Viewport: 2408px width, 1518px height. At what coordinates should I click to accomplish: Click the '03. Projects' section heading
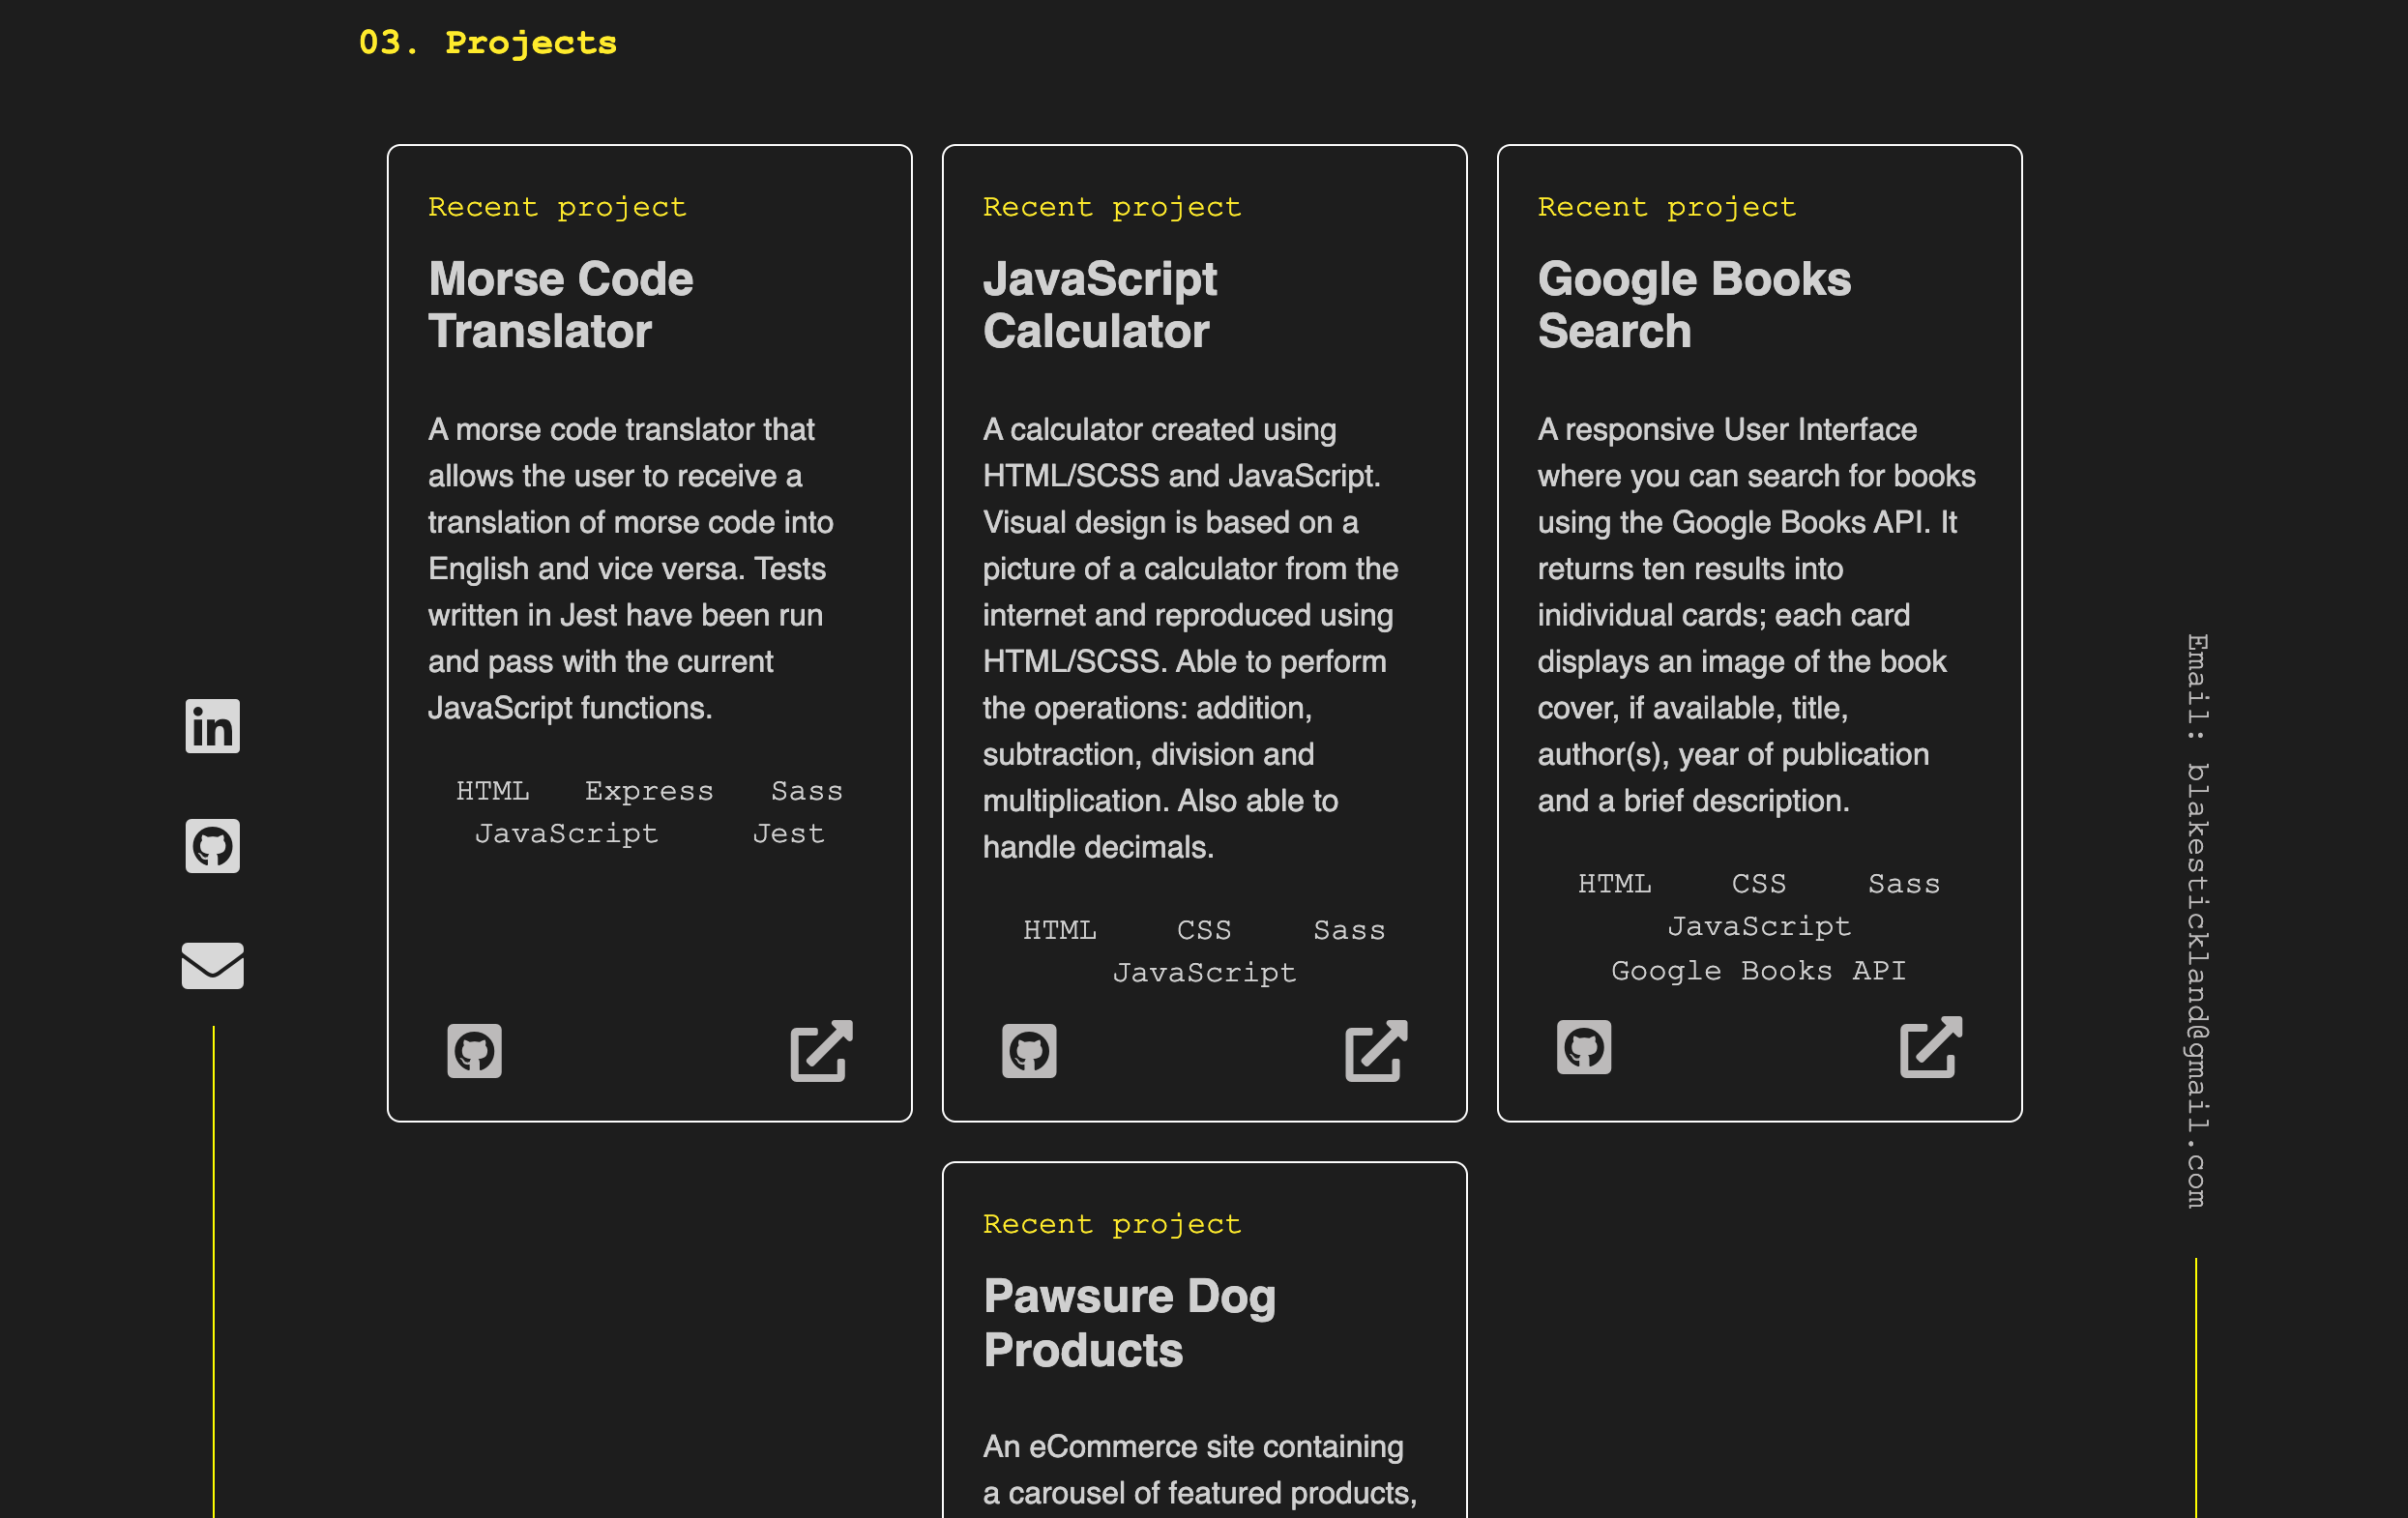pos(488,43)
